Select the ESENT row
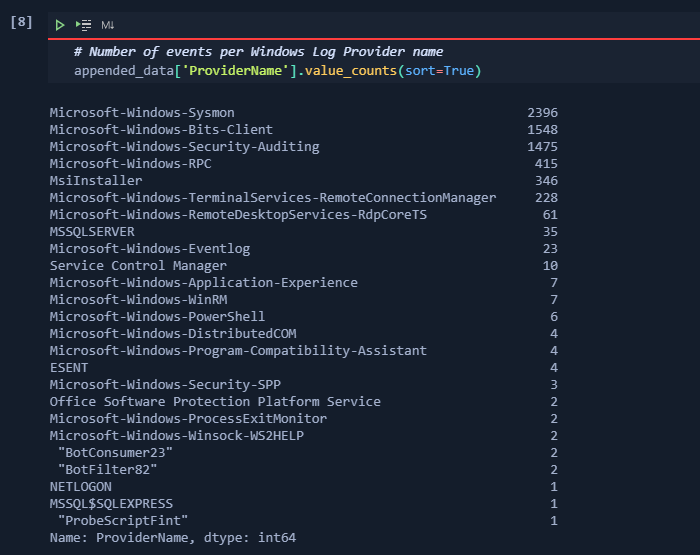700x555 pixels. (304, 367)
